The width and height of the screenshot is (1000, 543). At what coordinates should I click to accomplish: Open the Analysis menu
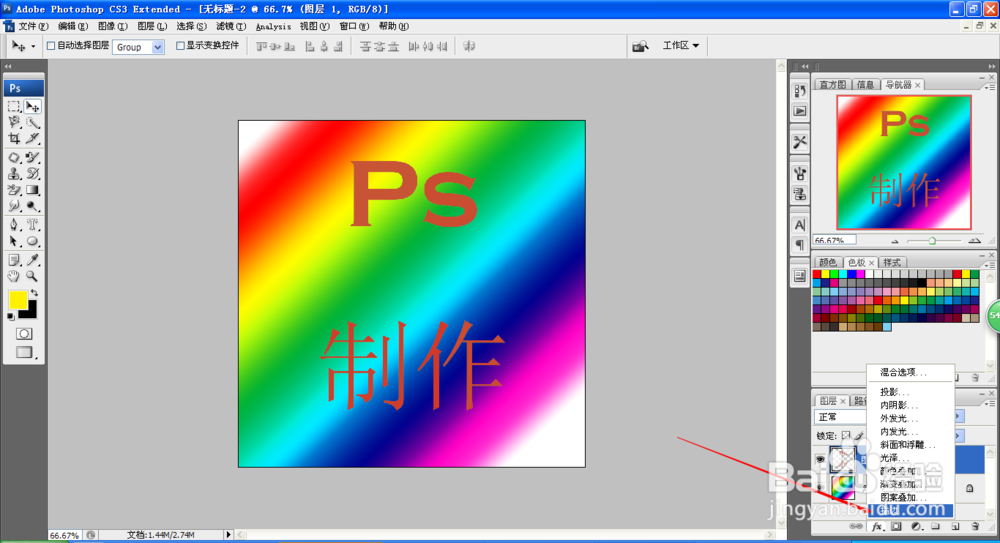coord(273,26)
